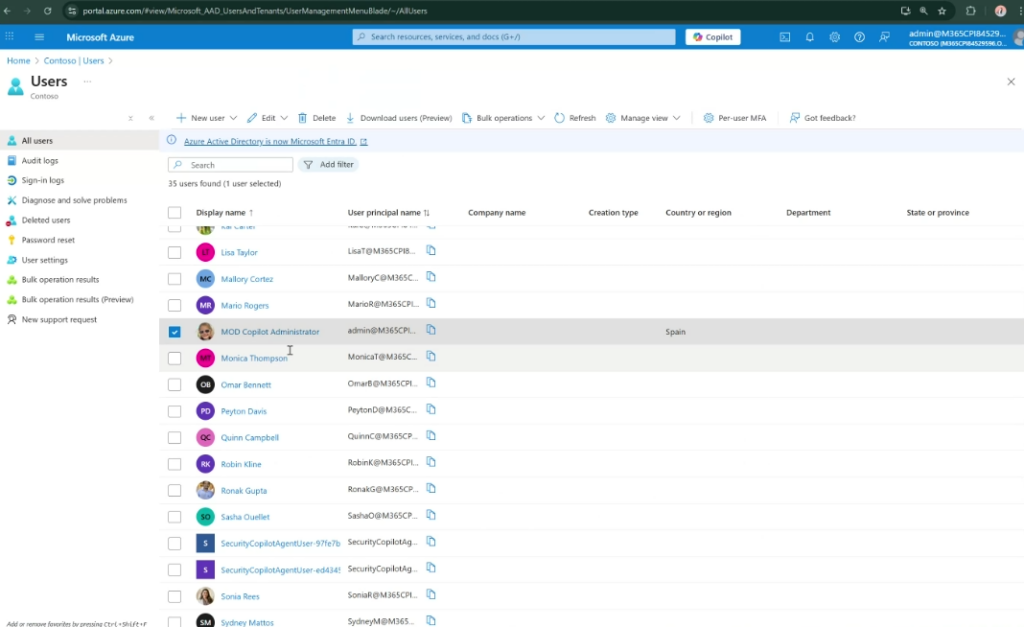Check the box next to Omar Bennett
Screen dimensions: 1024x627
175,385
